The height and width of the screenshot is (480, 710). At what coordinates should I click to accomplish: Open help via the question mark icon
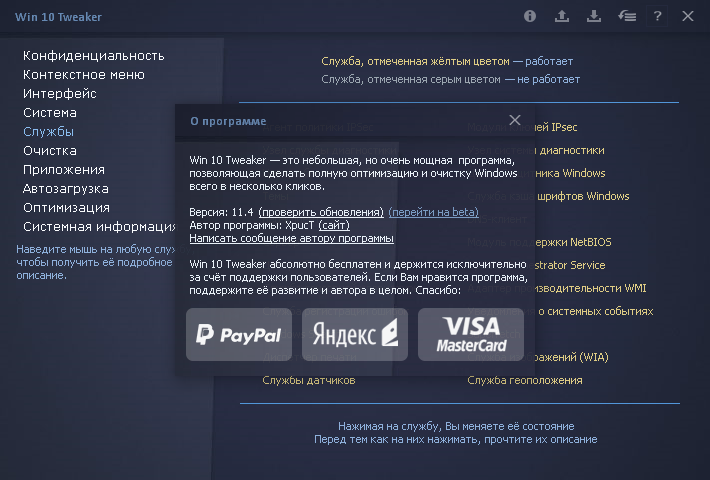(657, 16)
